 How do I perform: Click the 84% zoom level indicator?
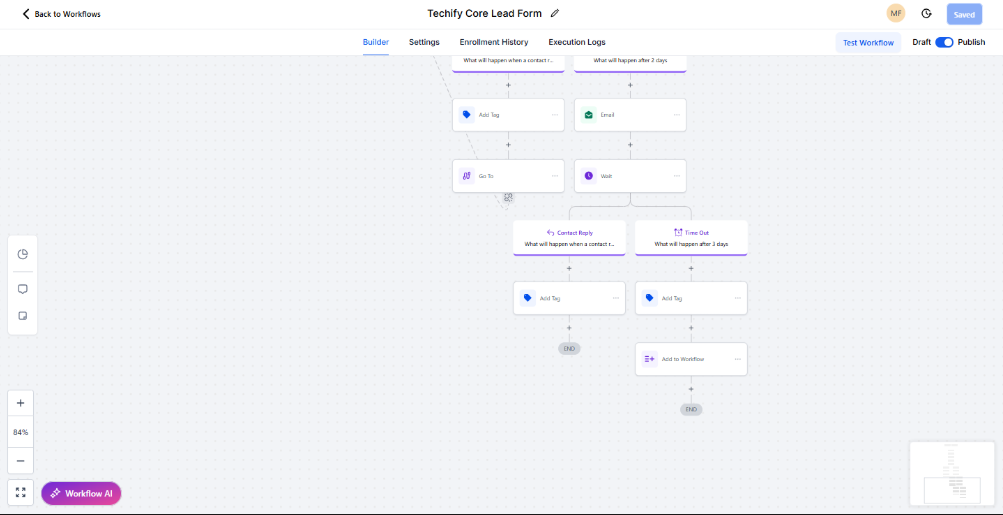click(20, 432)
